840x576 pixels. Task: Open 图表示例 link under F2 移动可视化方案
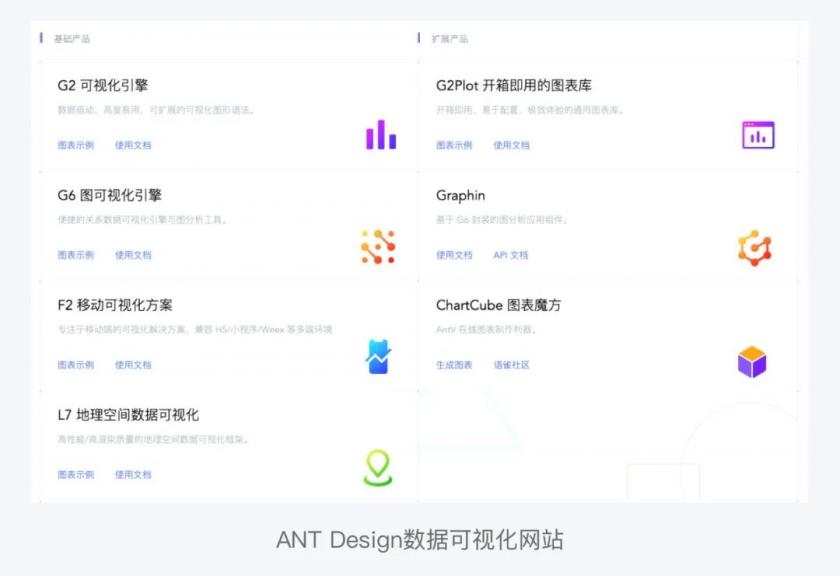coord(76,365)
